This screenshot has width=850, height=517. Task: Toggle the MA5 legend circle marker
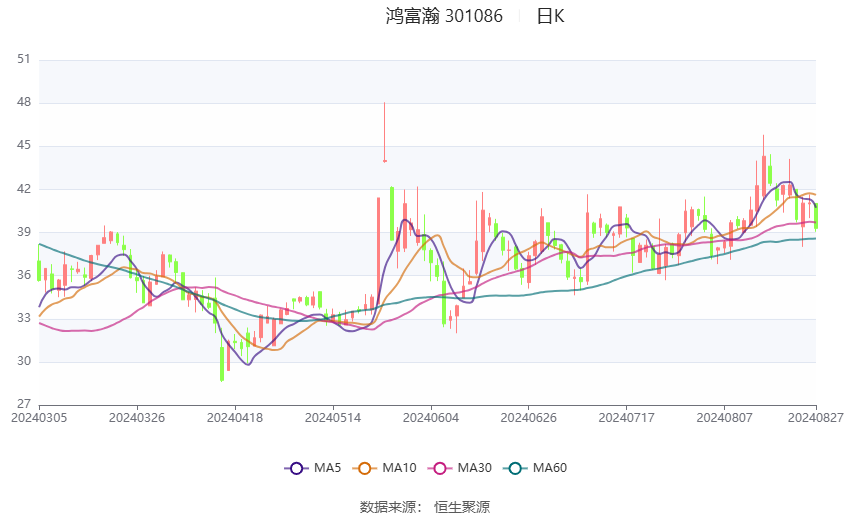coord(296,468)
